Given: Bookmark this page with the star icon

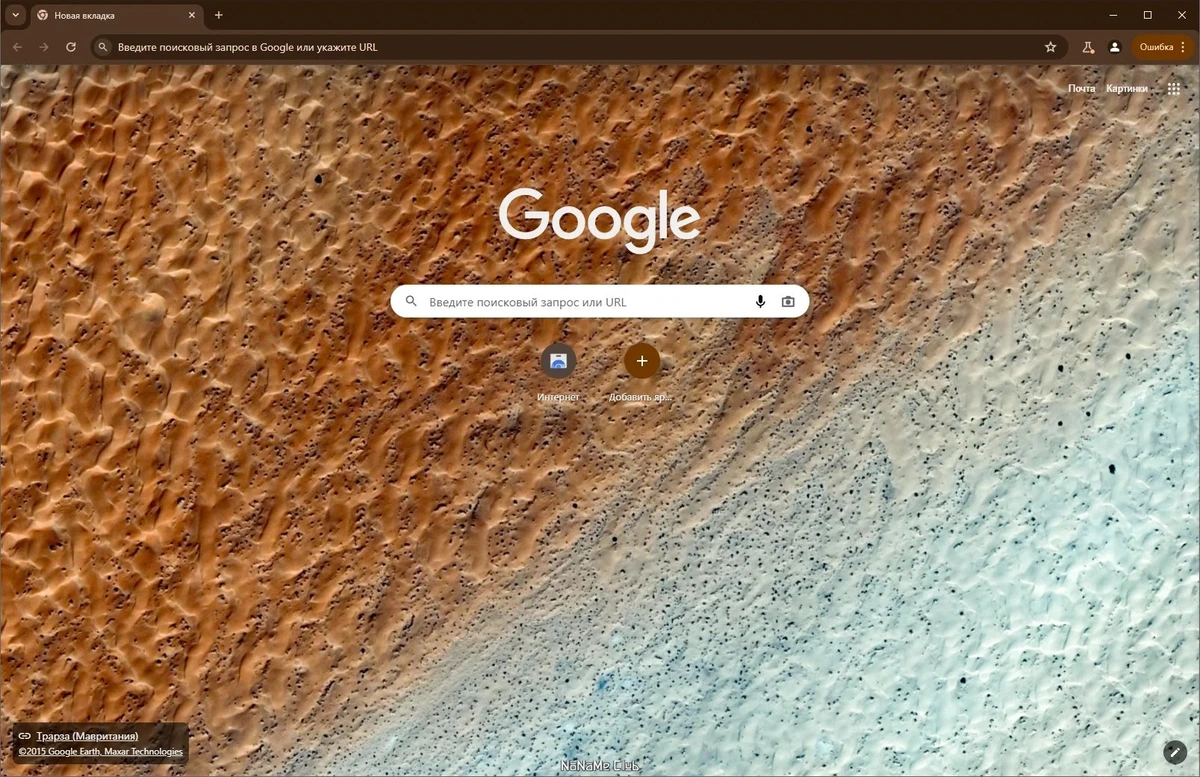Looking at the screenshot, I should (1050, 47).
